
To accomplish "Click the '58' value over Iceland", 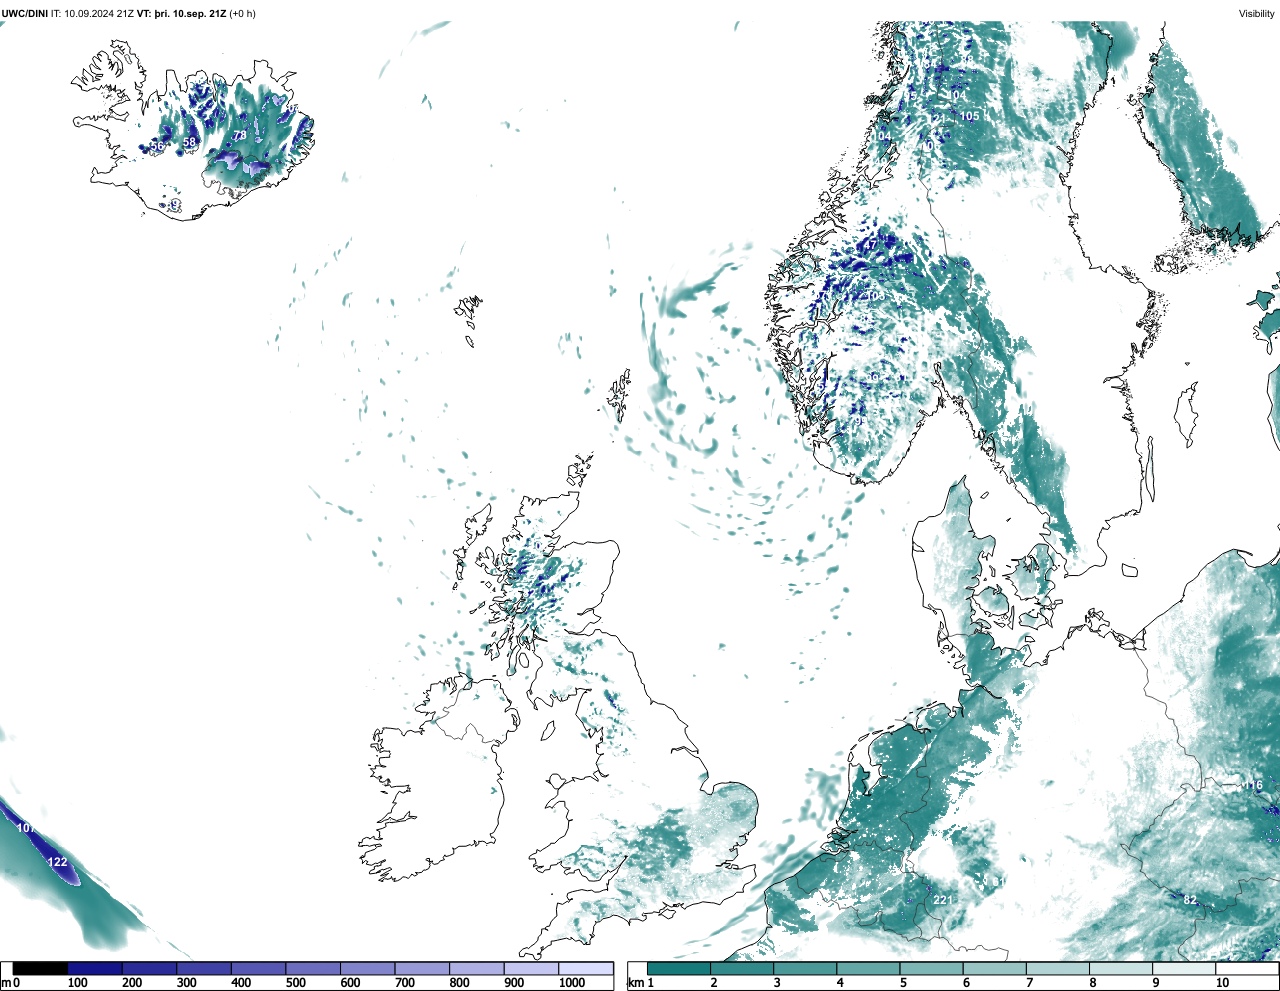I will tap(189, 143).
